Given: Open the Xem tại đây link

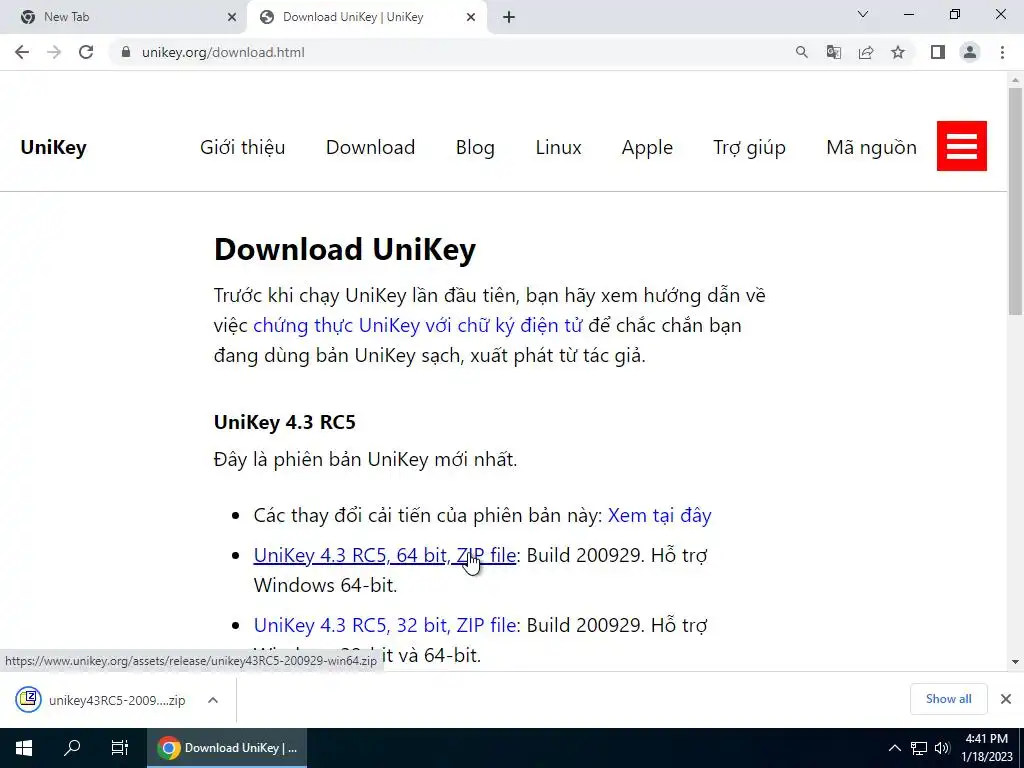Looking at the screenshot, I should (660, 515).
